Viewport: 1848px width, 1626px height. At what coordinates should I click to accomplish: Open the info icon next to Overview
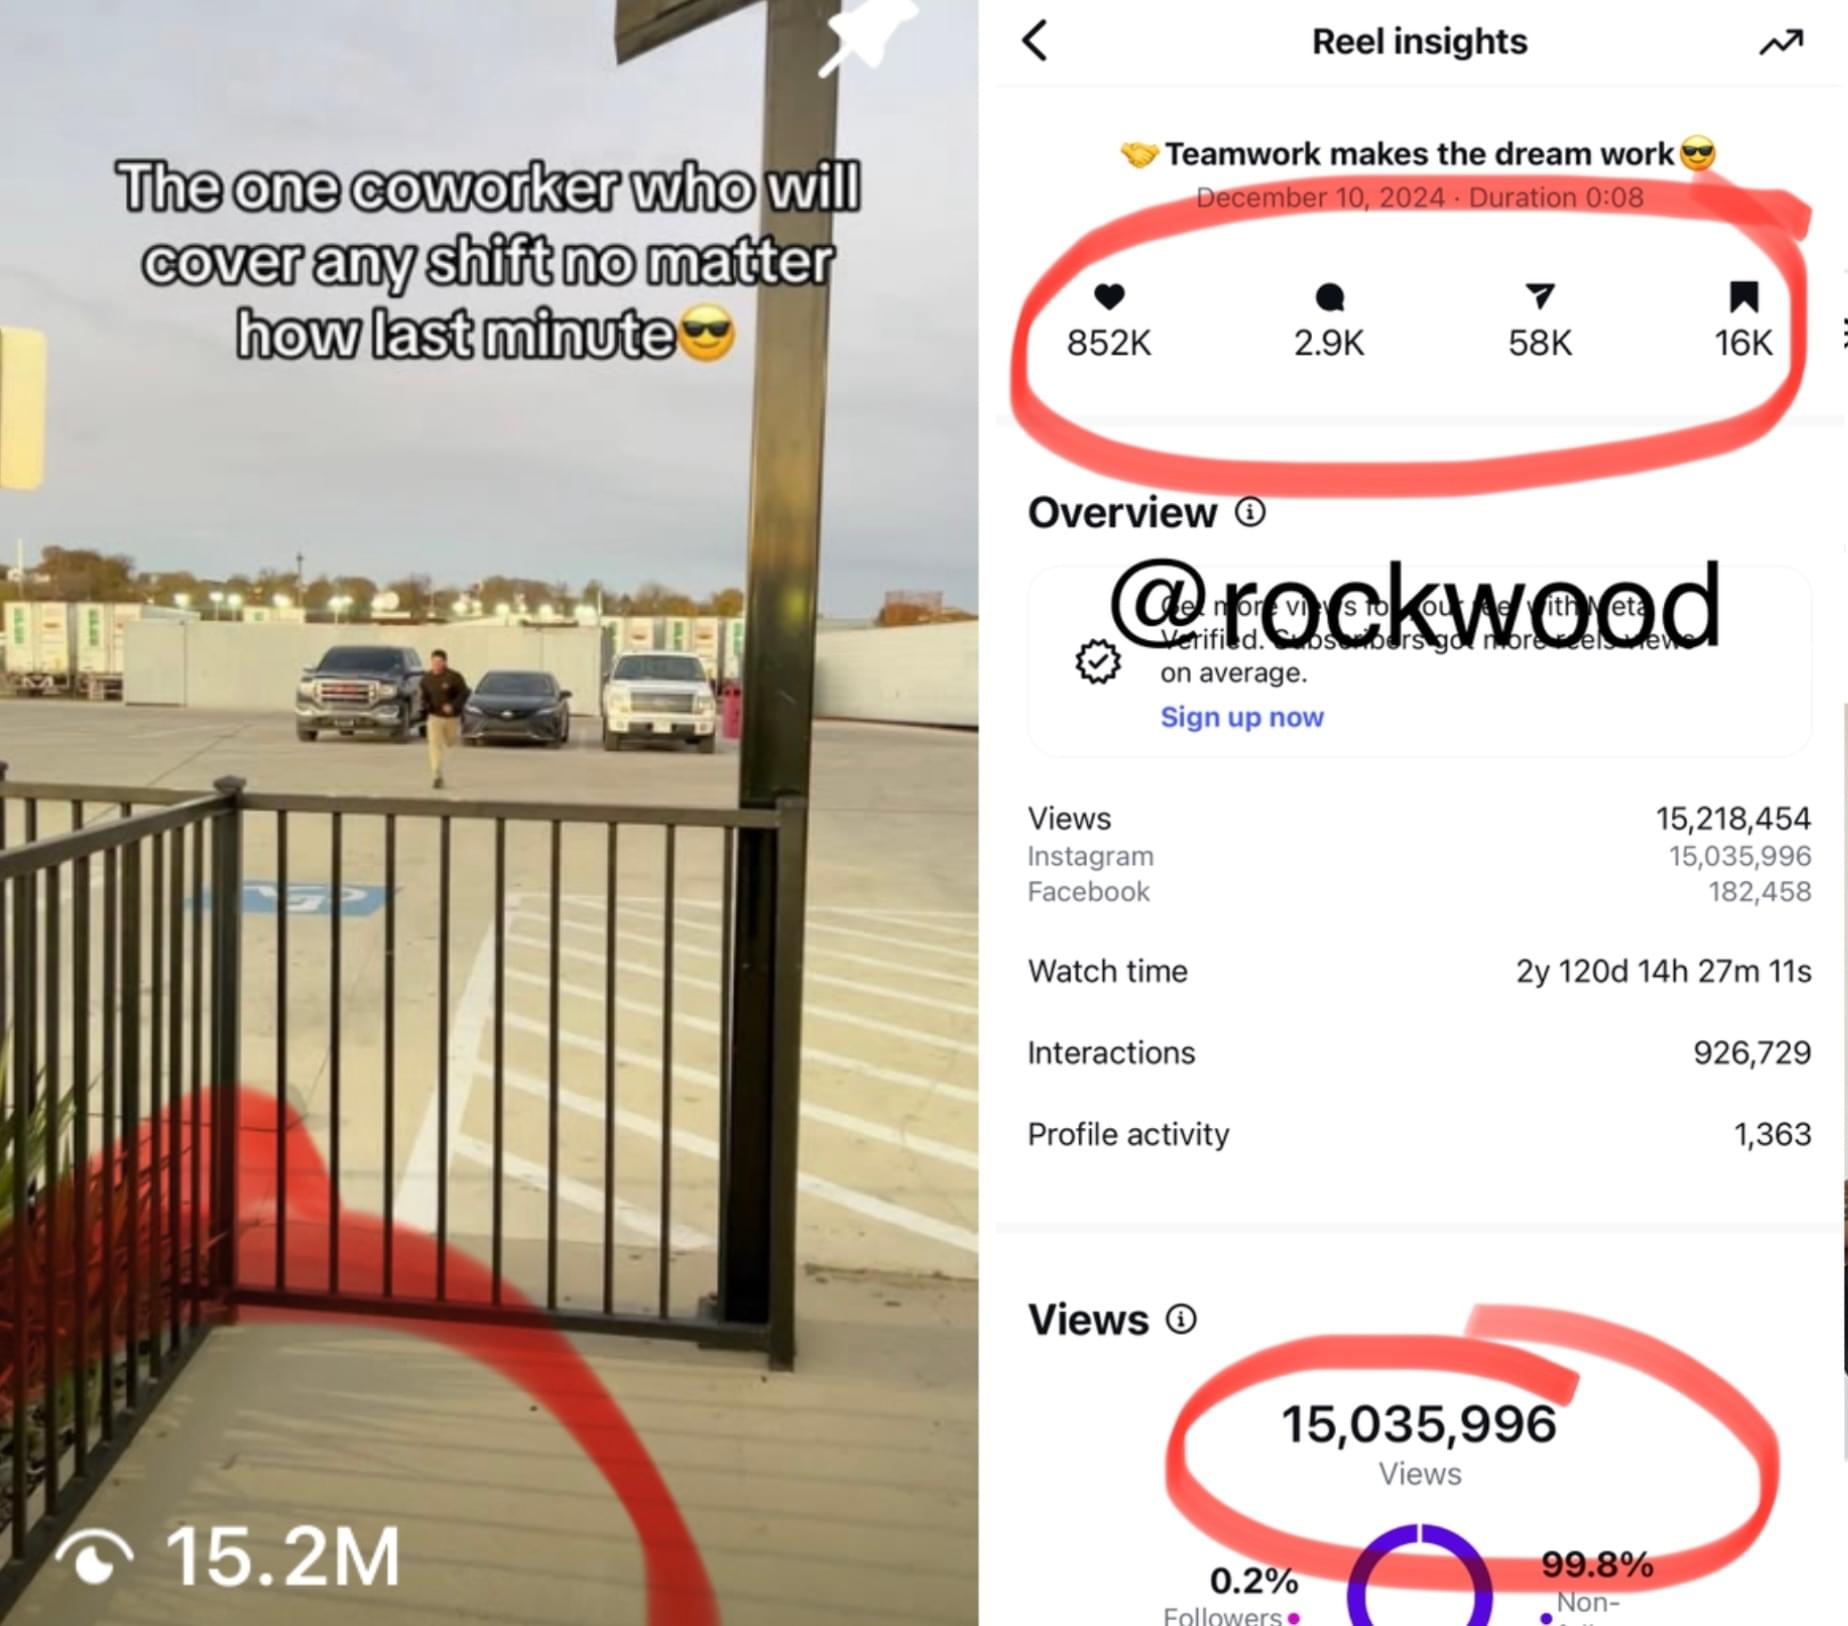[1250, 512]
